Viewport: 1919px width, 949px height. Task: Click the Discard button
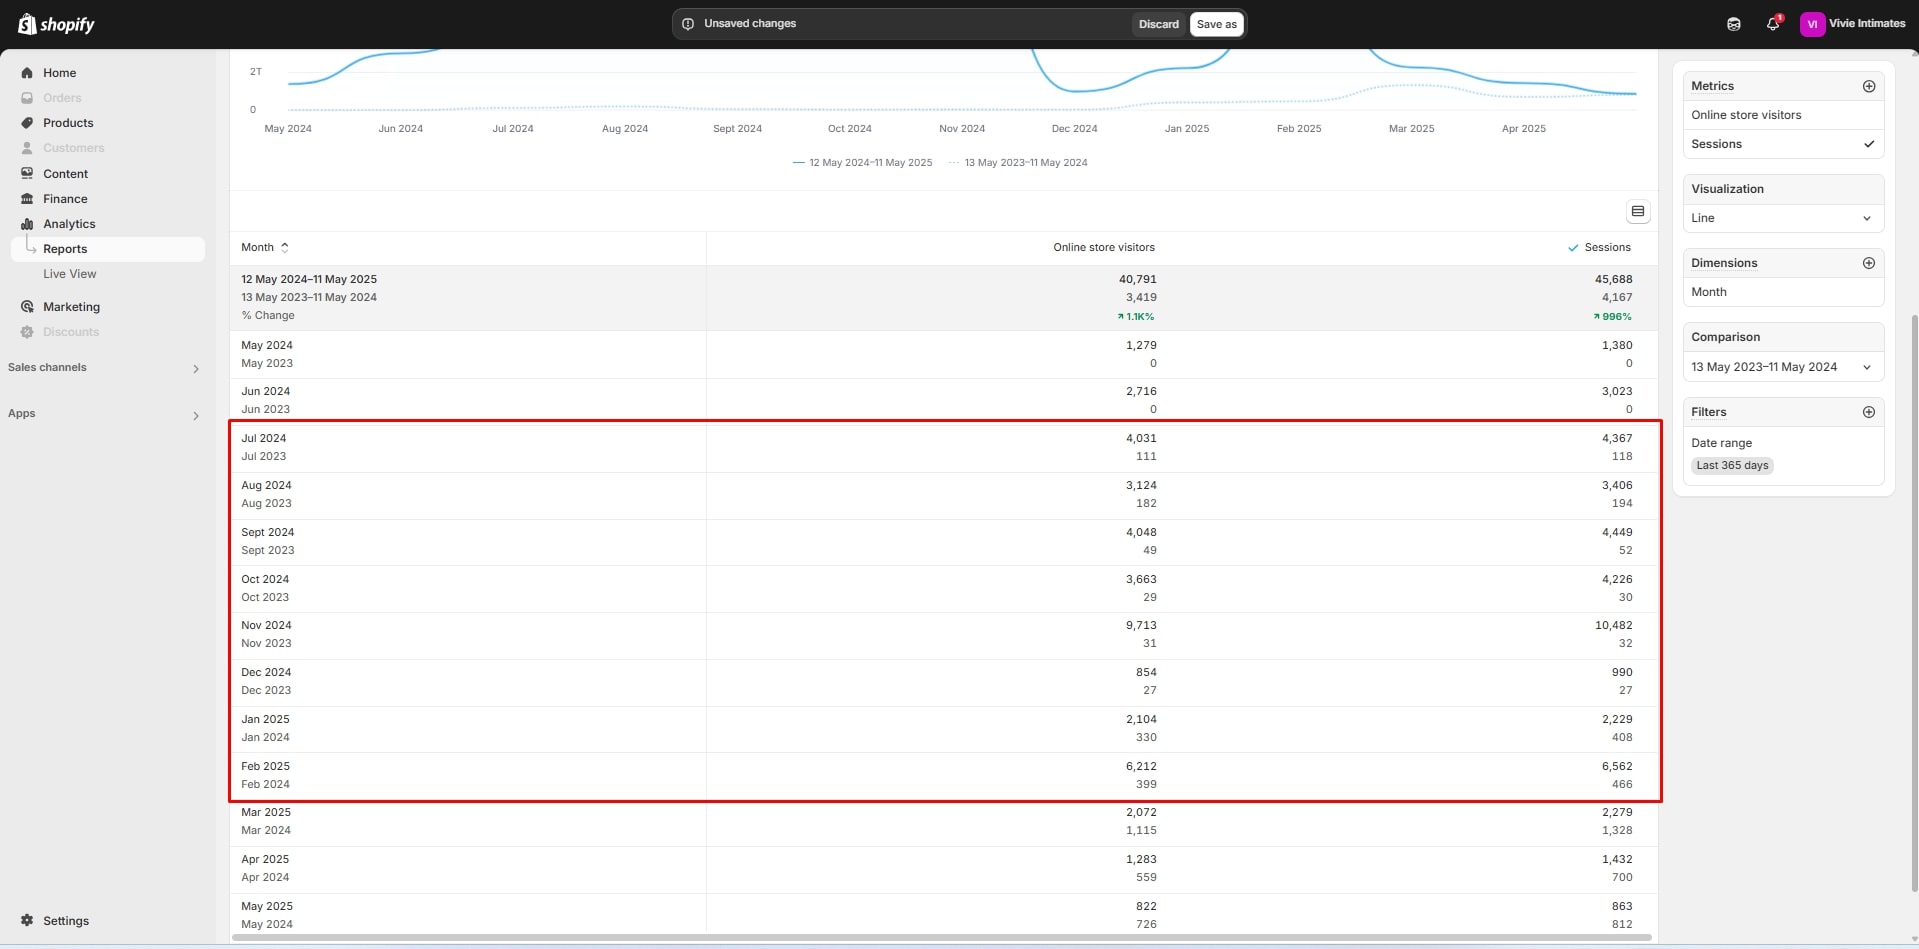tap(1158, 24)
